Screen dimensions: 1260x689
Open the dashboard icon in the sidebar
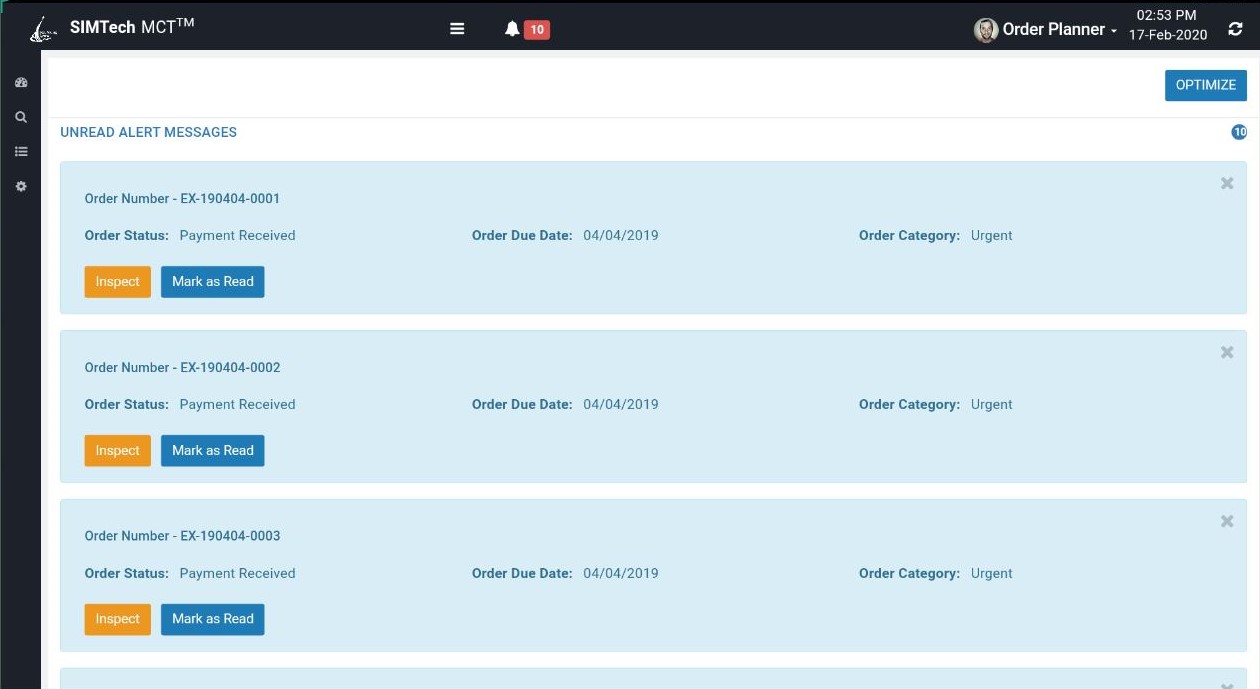coord(21,83)
